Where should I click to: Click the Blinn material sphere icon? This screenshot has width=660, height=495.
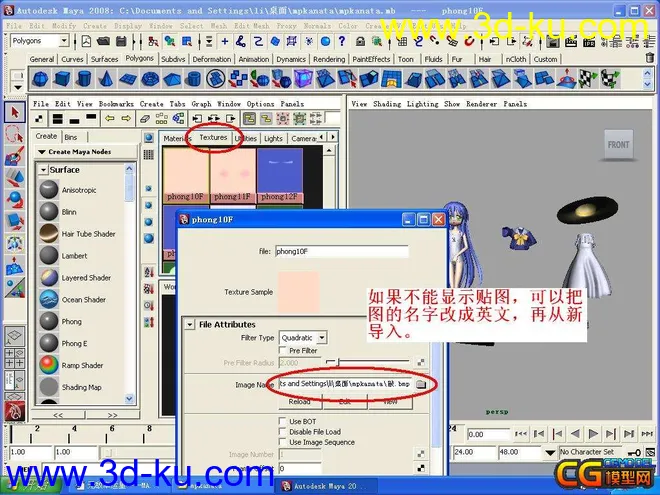pos(49,212)
